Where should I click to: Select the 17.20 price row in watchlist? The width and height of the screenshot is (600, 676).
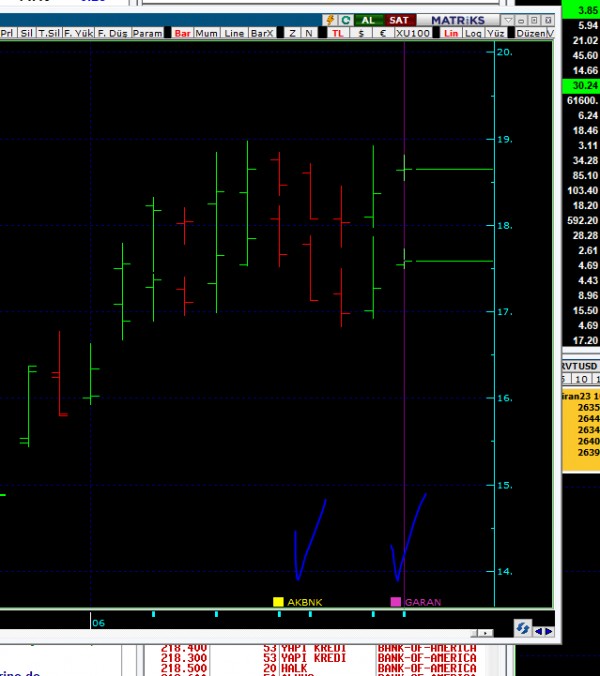pyautogui.click(x=581, y=341)
